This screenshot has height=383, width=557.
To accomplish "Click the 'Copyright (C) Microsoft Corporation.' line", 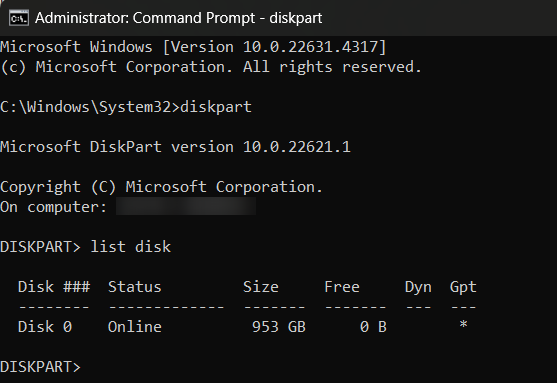I will [161, 187].
